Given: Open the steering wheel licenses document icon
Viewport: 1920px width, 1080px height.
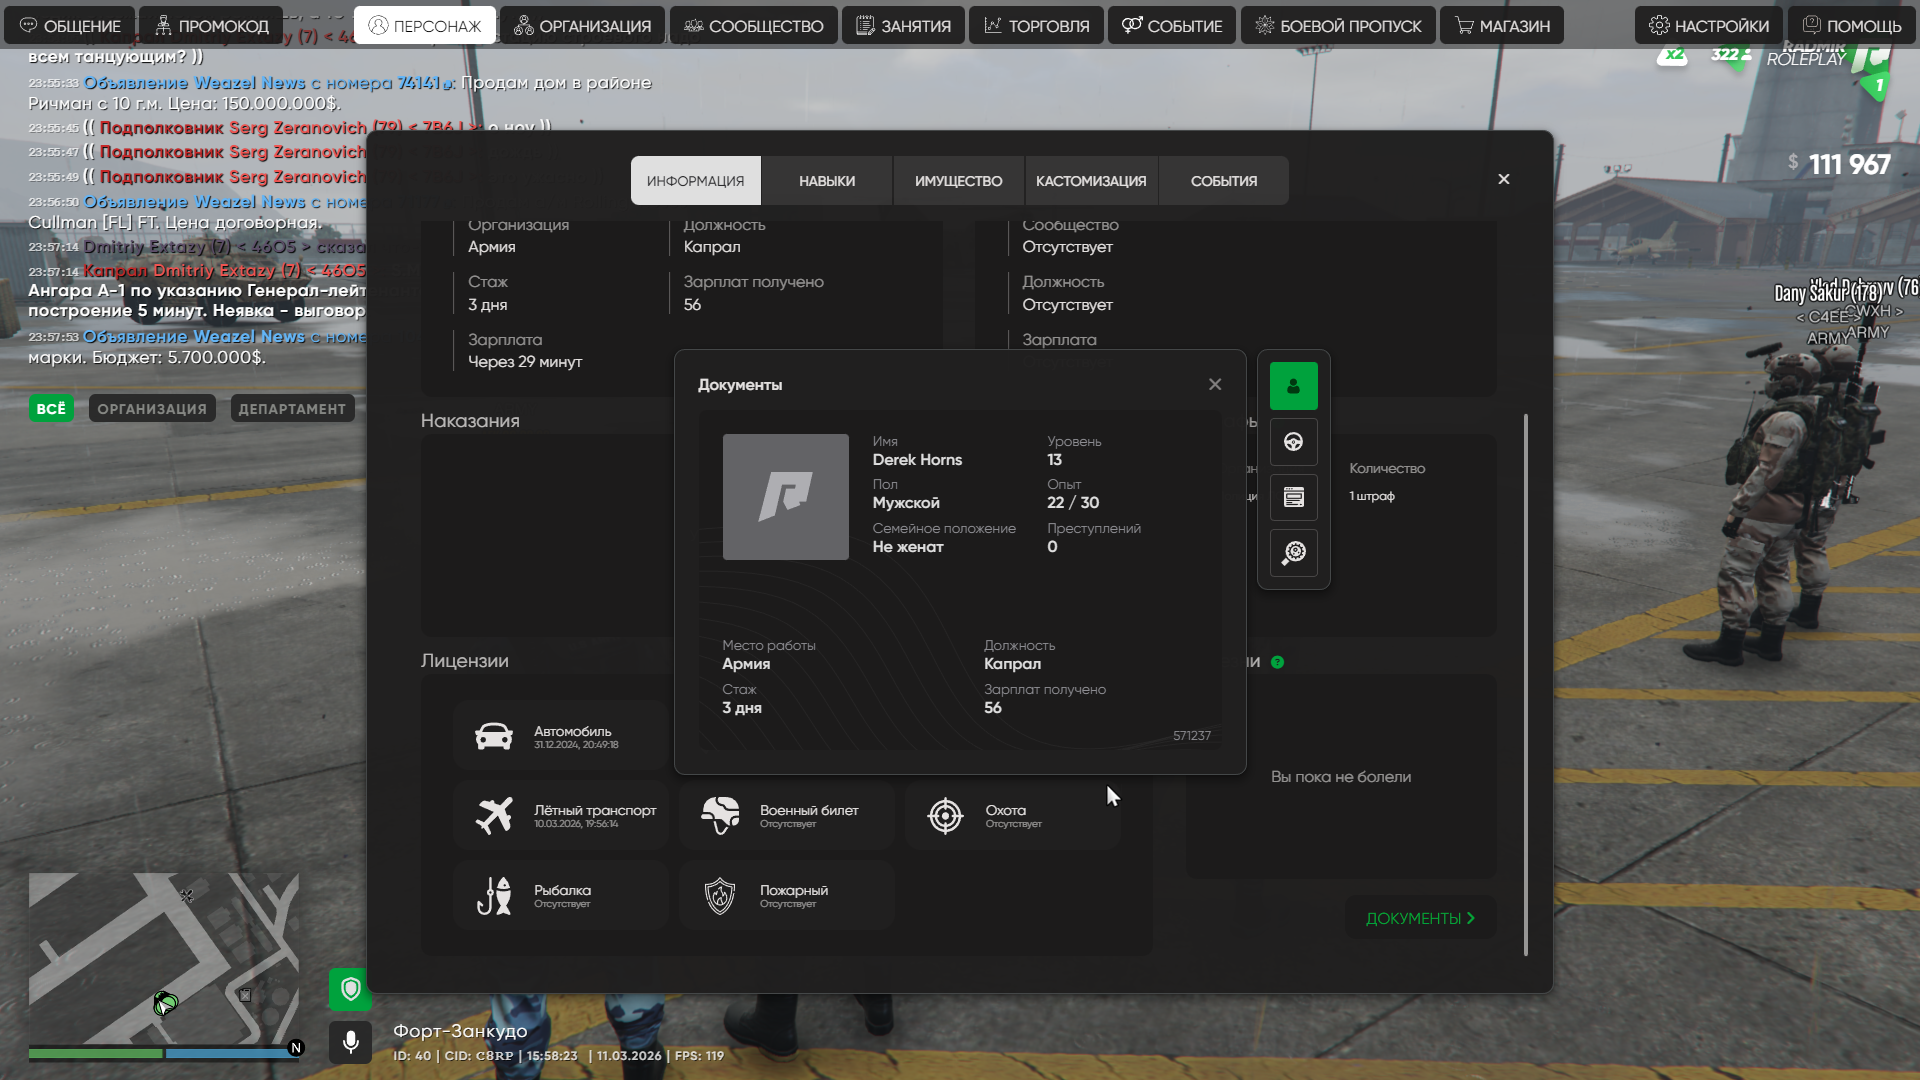Looking at the screenshot, I should pyautogui.click(x=1293, y=442).
